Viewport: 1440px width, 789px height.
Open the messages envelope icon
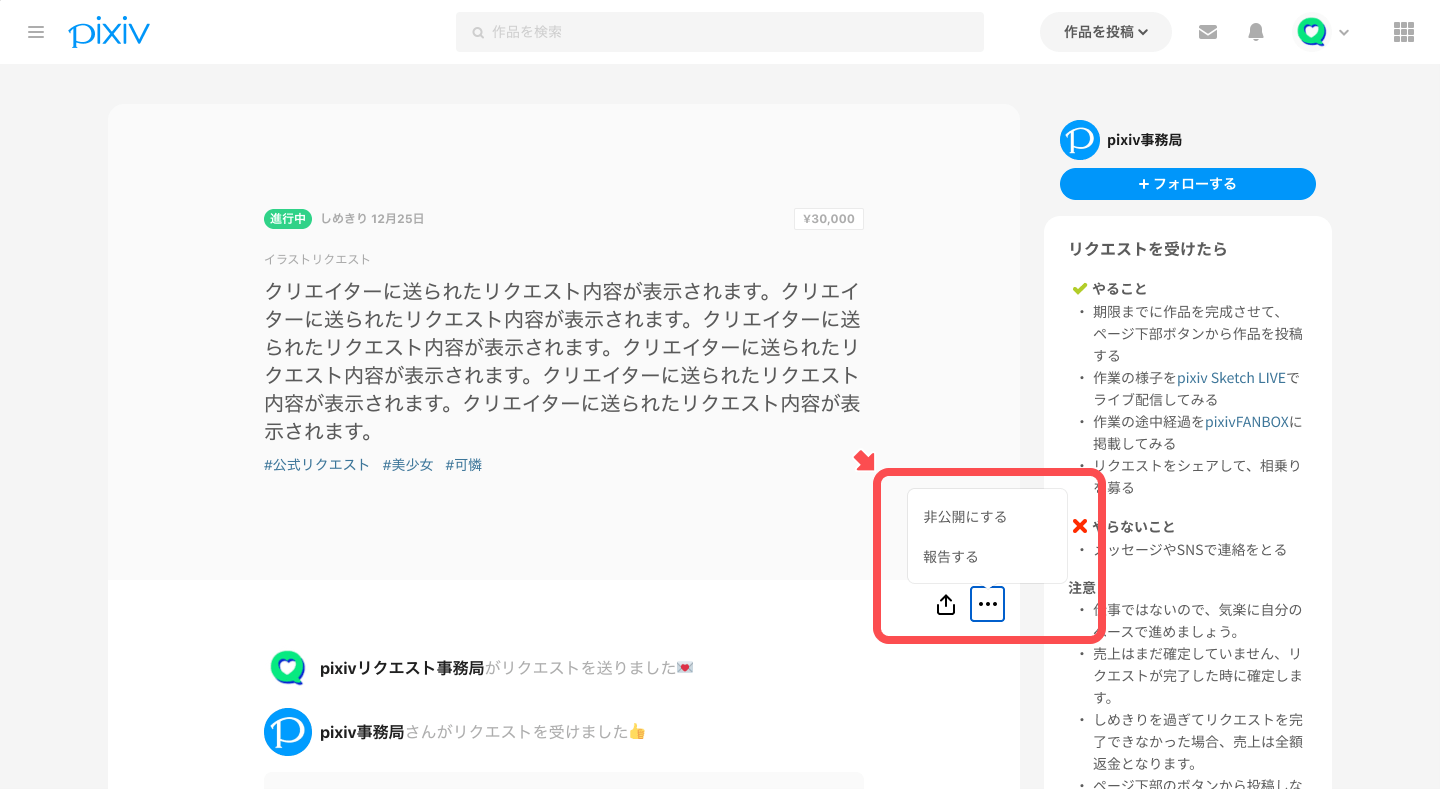(x=1208, y=32)
